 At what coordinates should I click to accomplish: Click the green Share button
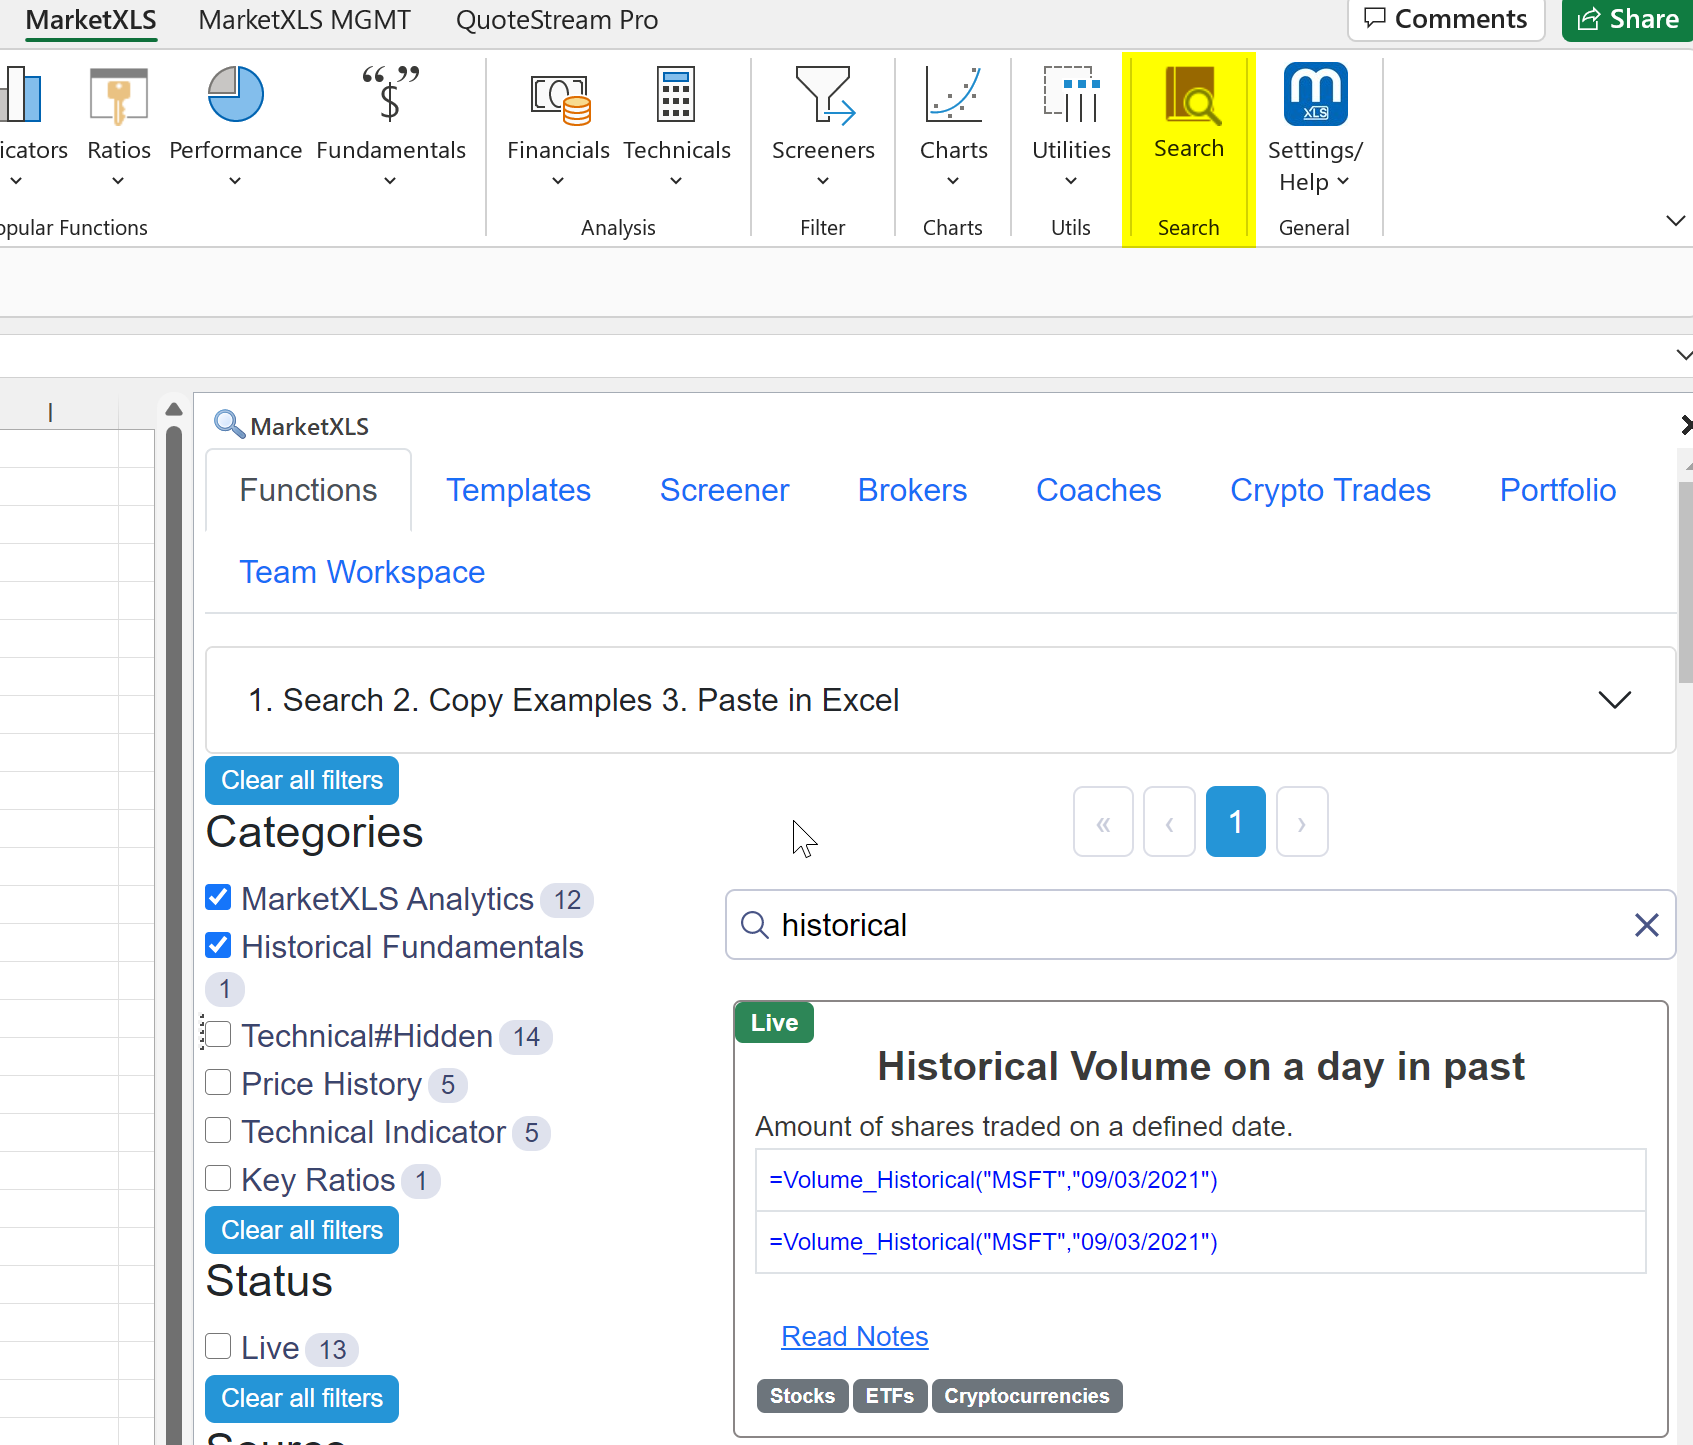tap(1627, 19)
